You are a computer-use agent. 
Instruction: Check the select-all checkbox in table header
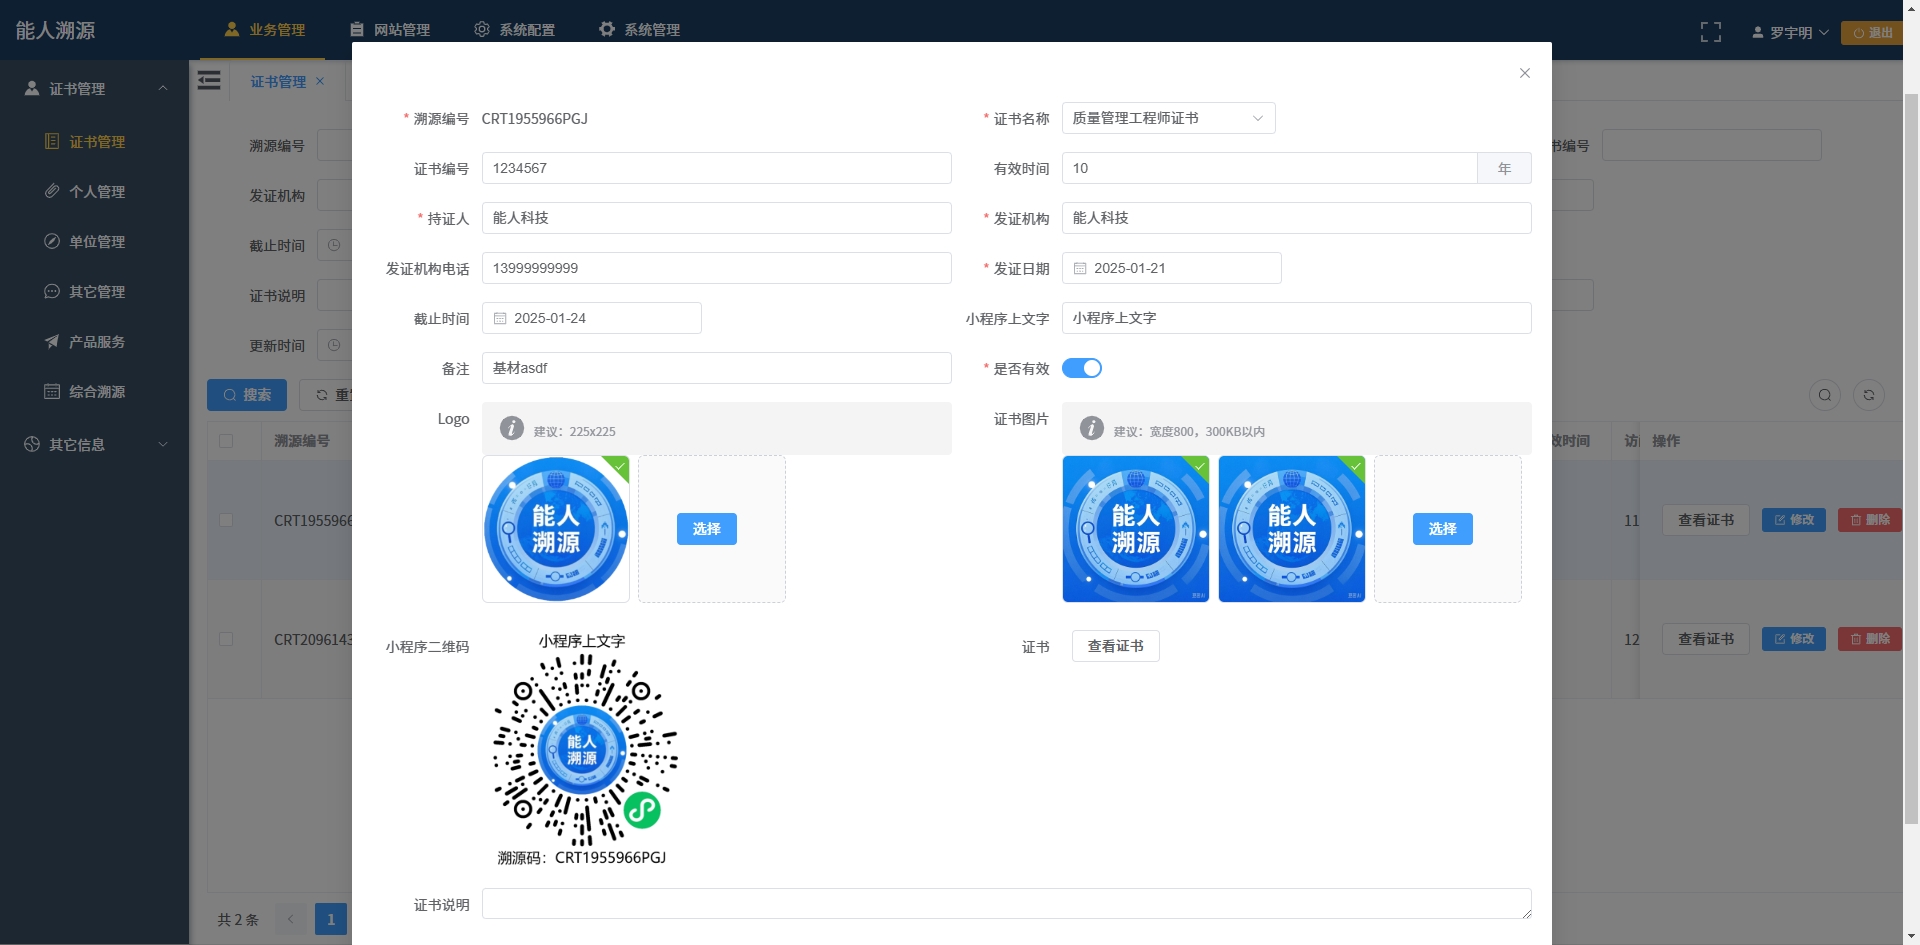(226, 441)
